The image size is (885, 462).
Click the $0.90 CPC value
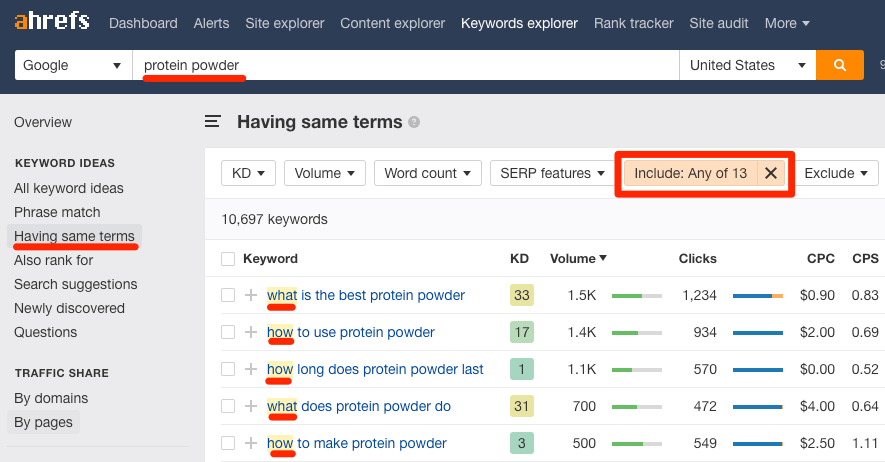[817, 295]
